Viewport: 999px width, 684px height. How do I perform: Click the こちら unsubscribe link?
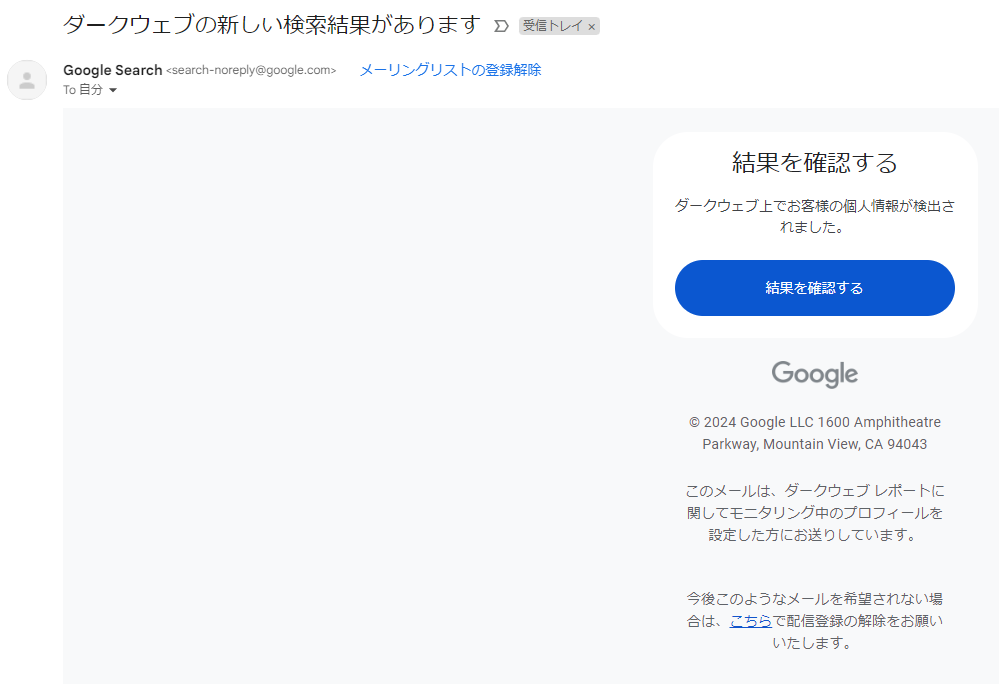pyautogui.click(x=750, y=621)
